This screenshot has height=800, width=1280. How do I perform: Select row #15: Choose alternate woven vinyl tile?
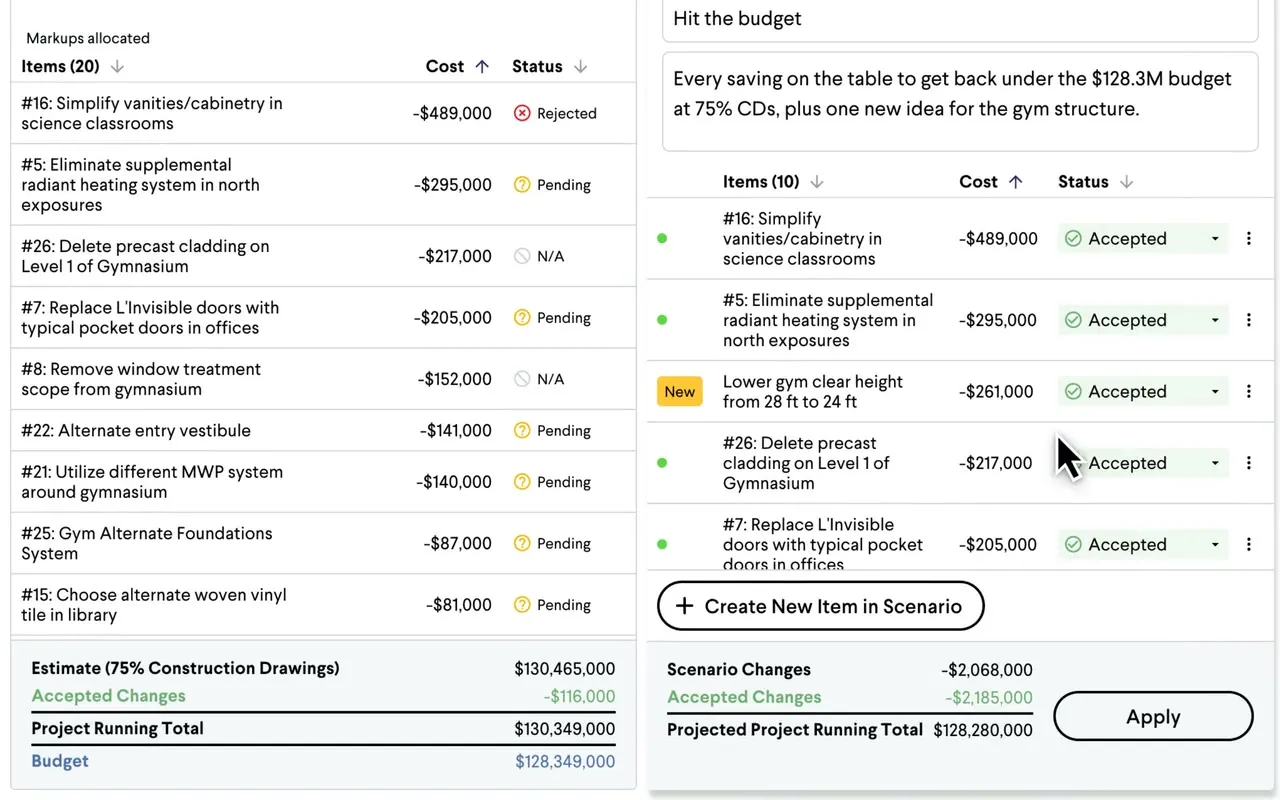click(323, 605)
